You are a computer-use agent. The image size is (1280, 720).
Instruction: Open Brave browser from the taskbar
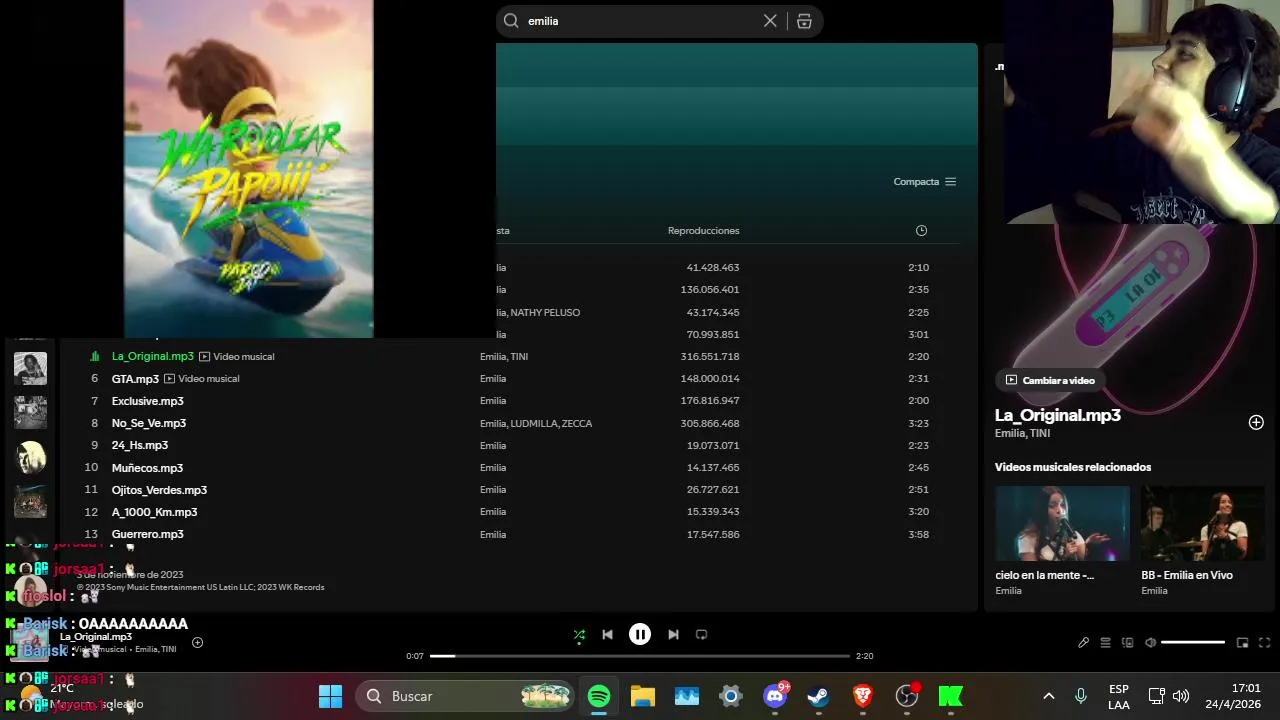tap(863, 696)
